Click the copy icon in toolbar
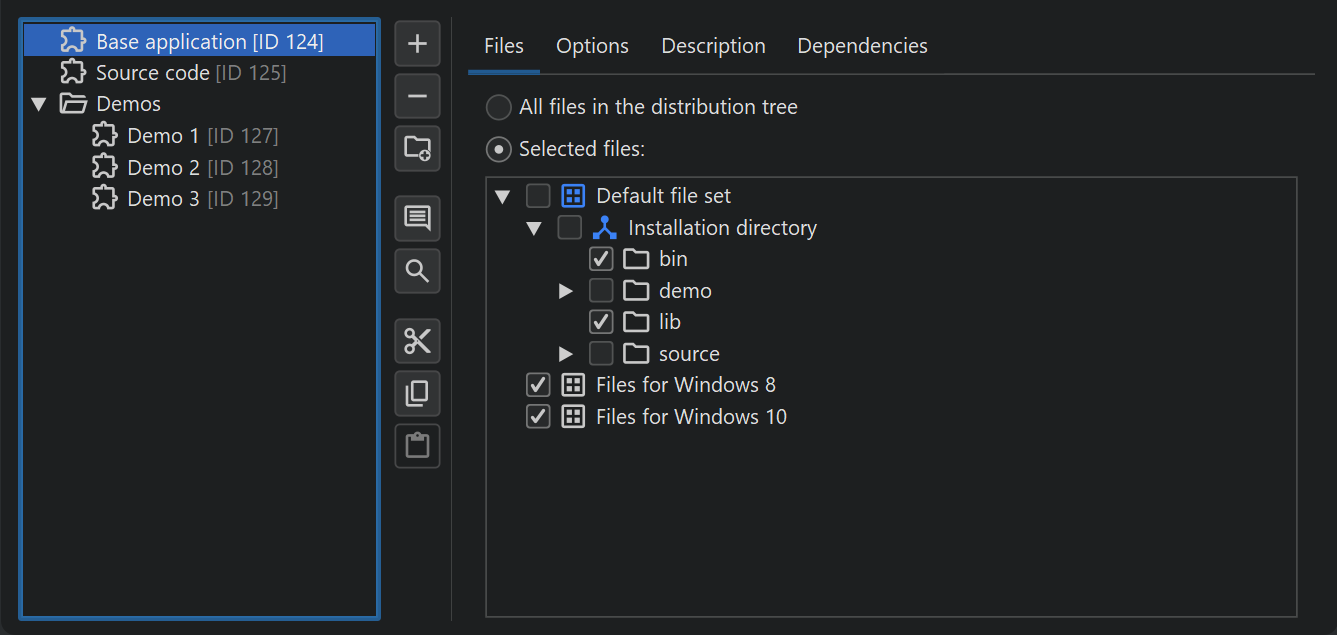 click(417, 394)
